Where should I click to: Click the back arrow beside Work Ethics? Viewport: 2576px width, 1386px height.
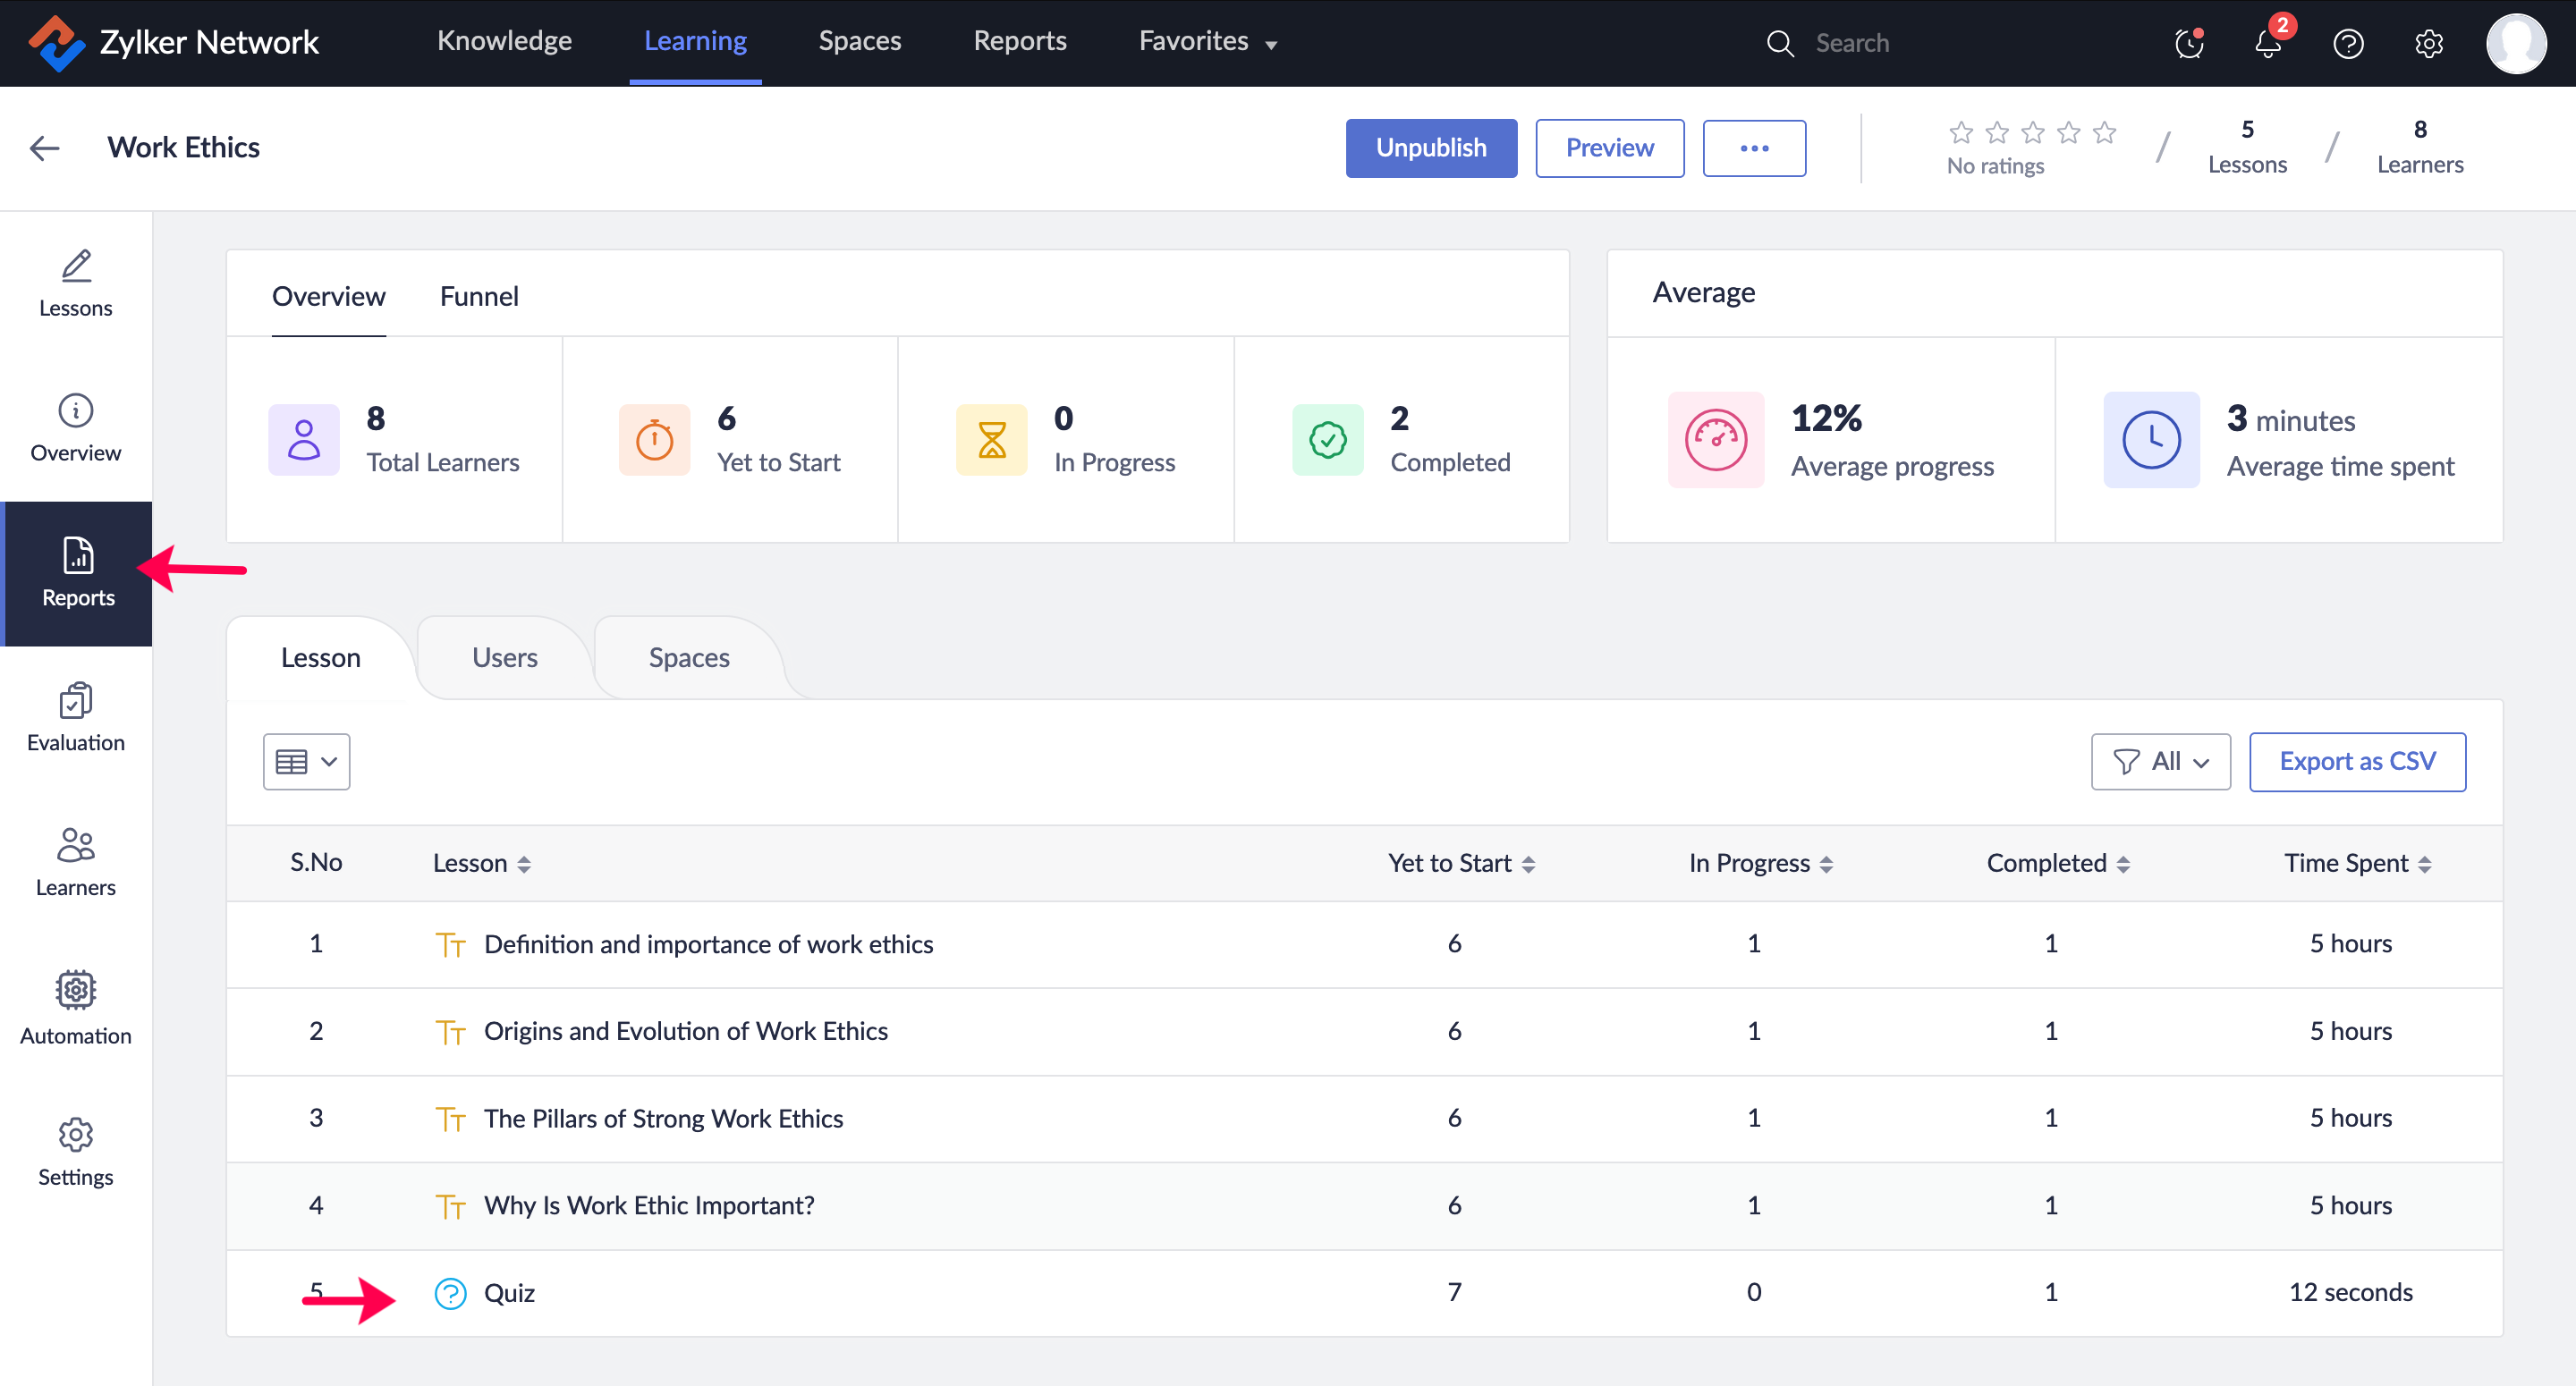pos(45,148)
